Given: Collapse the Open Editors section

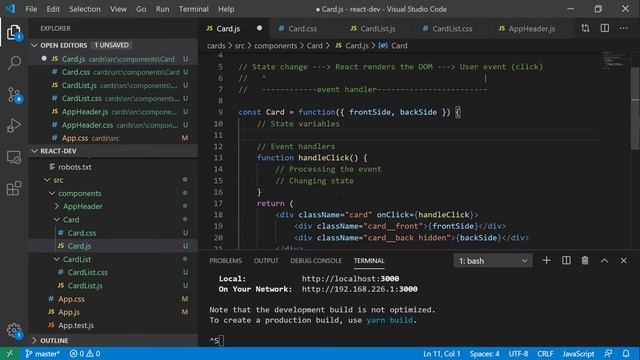Looking at the screenshot, I should point(34,45).
